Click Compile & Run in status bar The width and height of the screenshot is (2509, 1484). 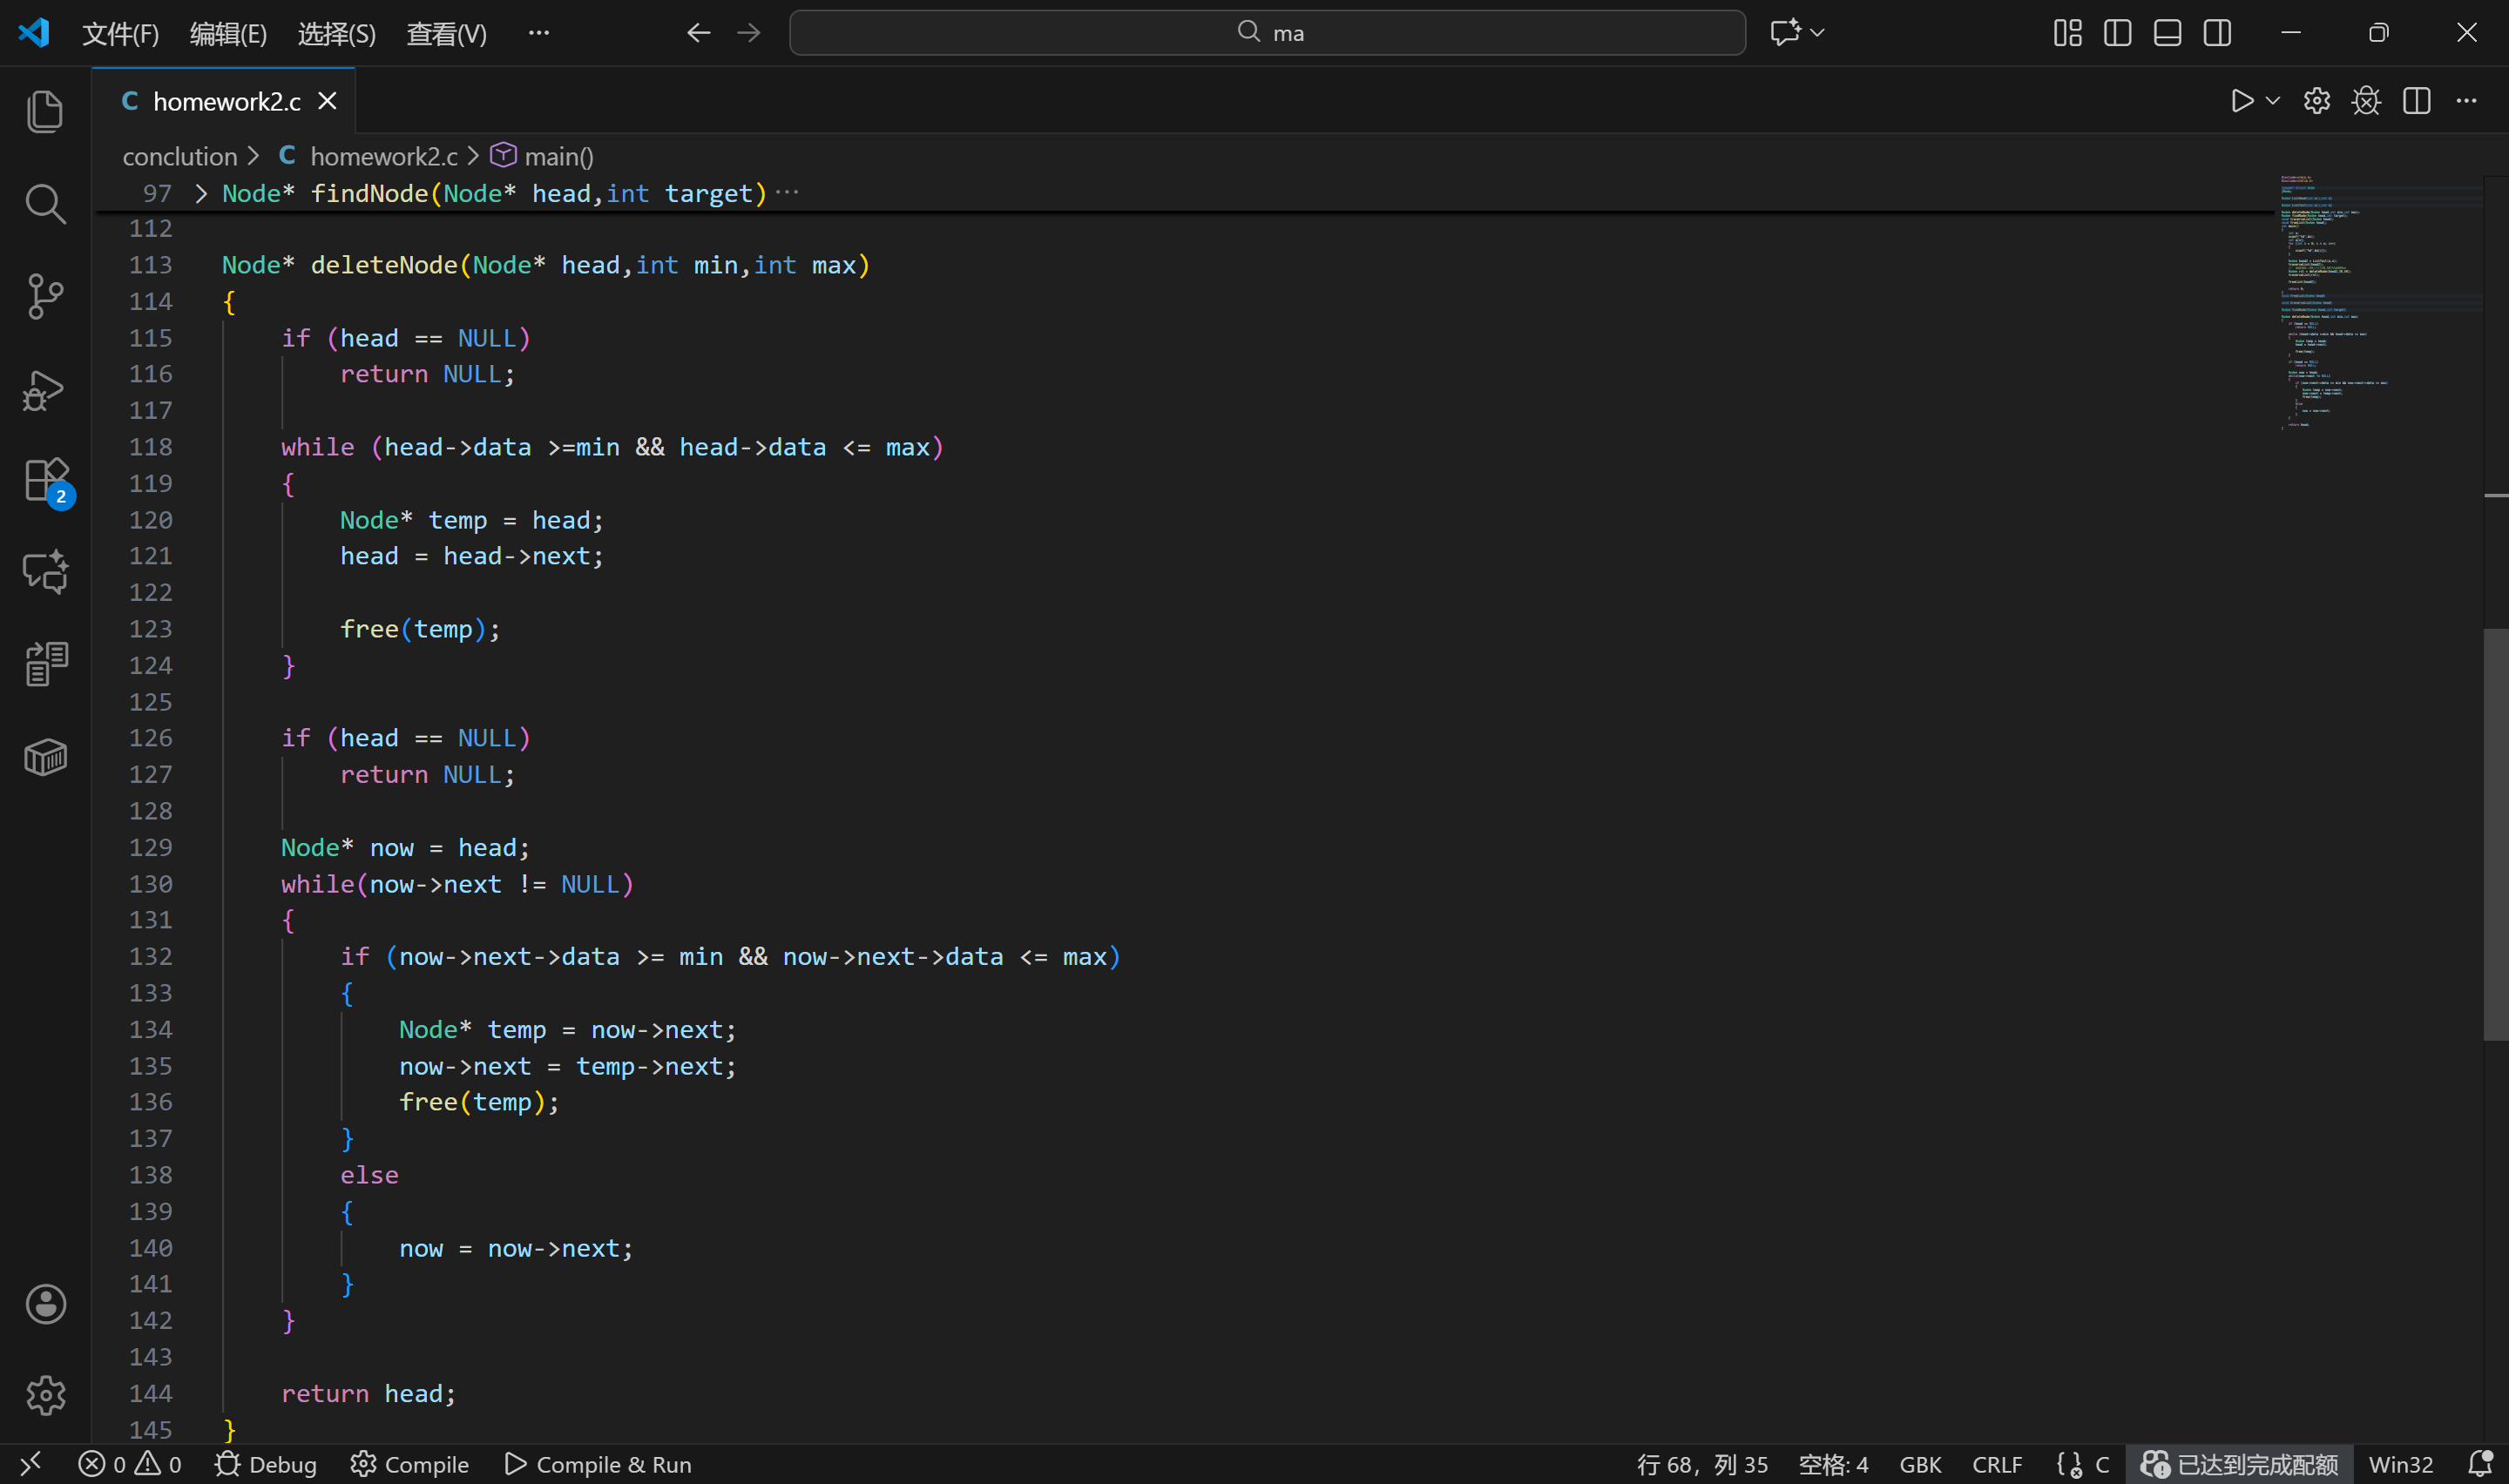tap(598, 1464)
